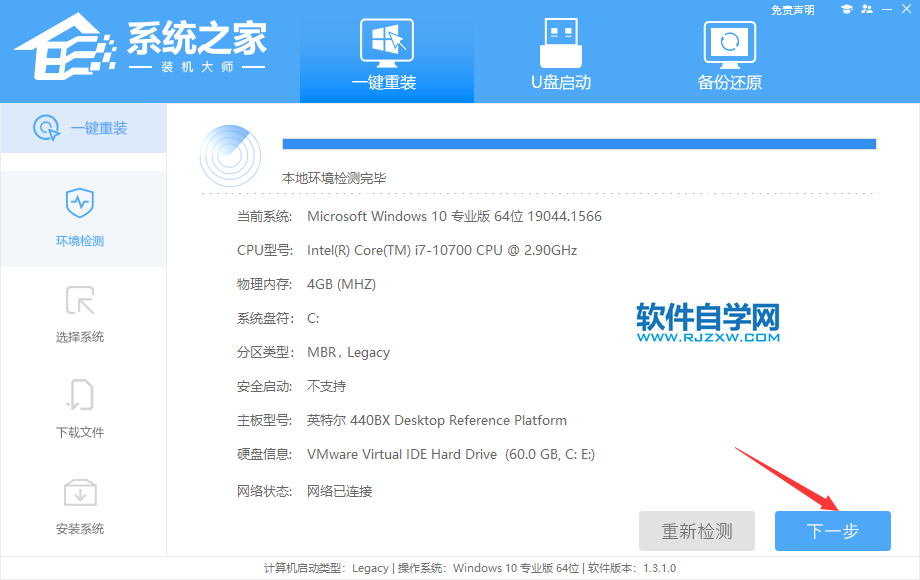Click the 4GB (MHZ) memory value
Image resolution: width=920 pixels, height=580 pixels.
pos(341,284)
